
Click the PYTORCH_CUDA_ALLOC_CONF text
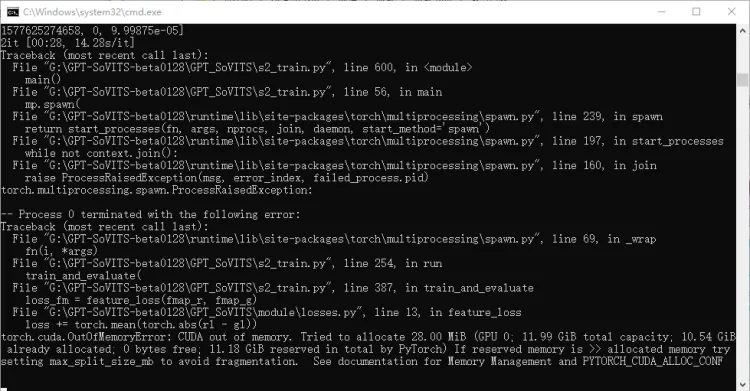coord(652,361)
